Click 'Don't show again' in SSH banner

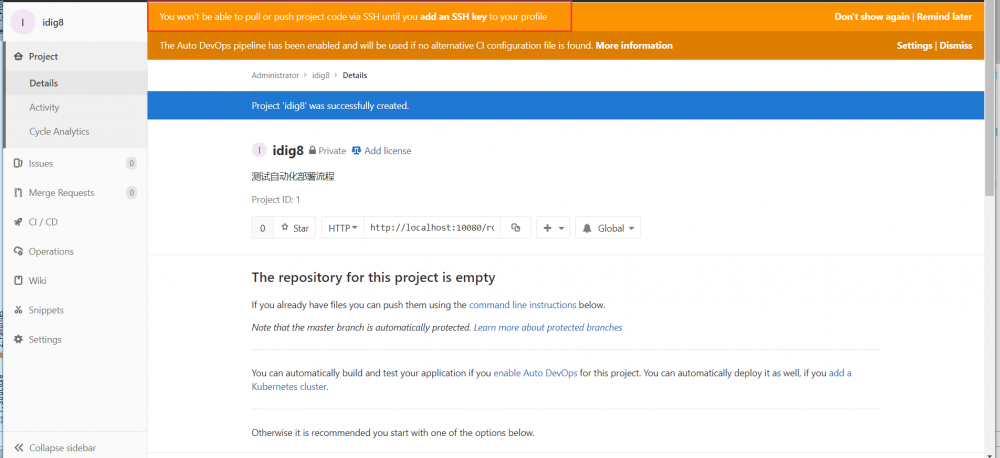(x=872, y=17)
